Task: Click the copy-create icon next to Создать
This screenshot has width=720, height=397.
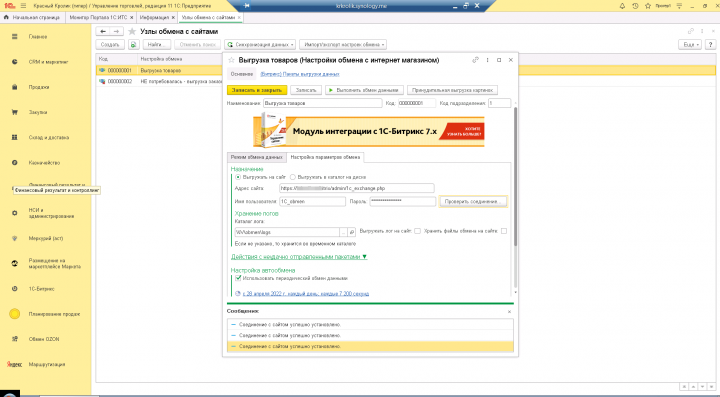Action: 133,45
